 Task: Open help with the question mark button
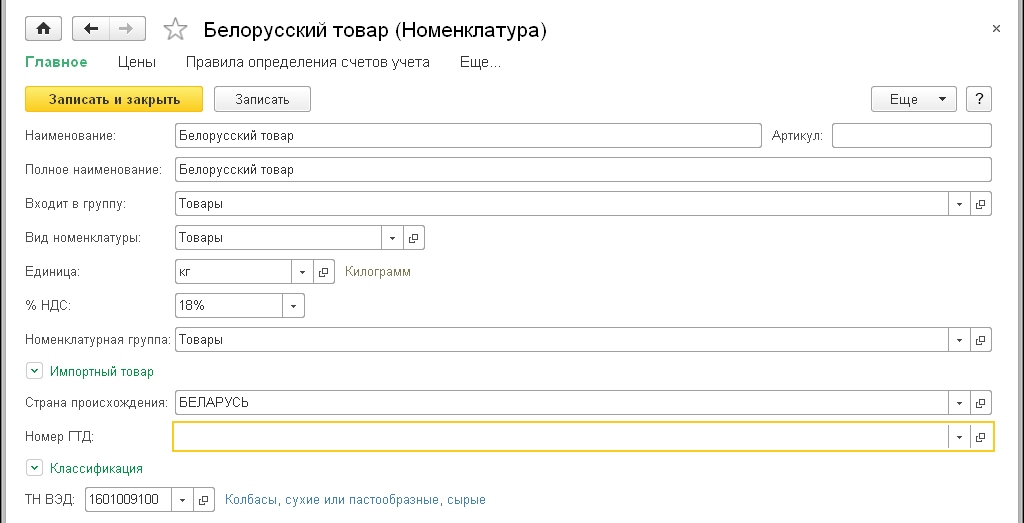pos(979,99)
